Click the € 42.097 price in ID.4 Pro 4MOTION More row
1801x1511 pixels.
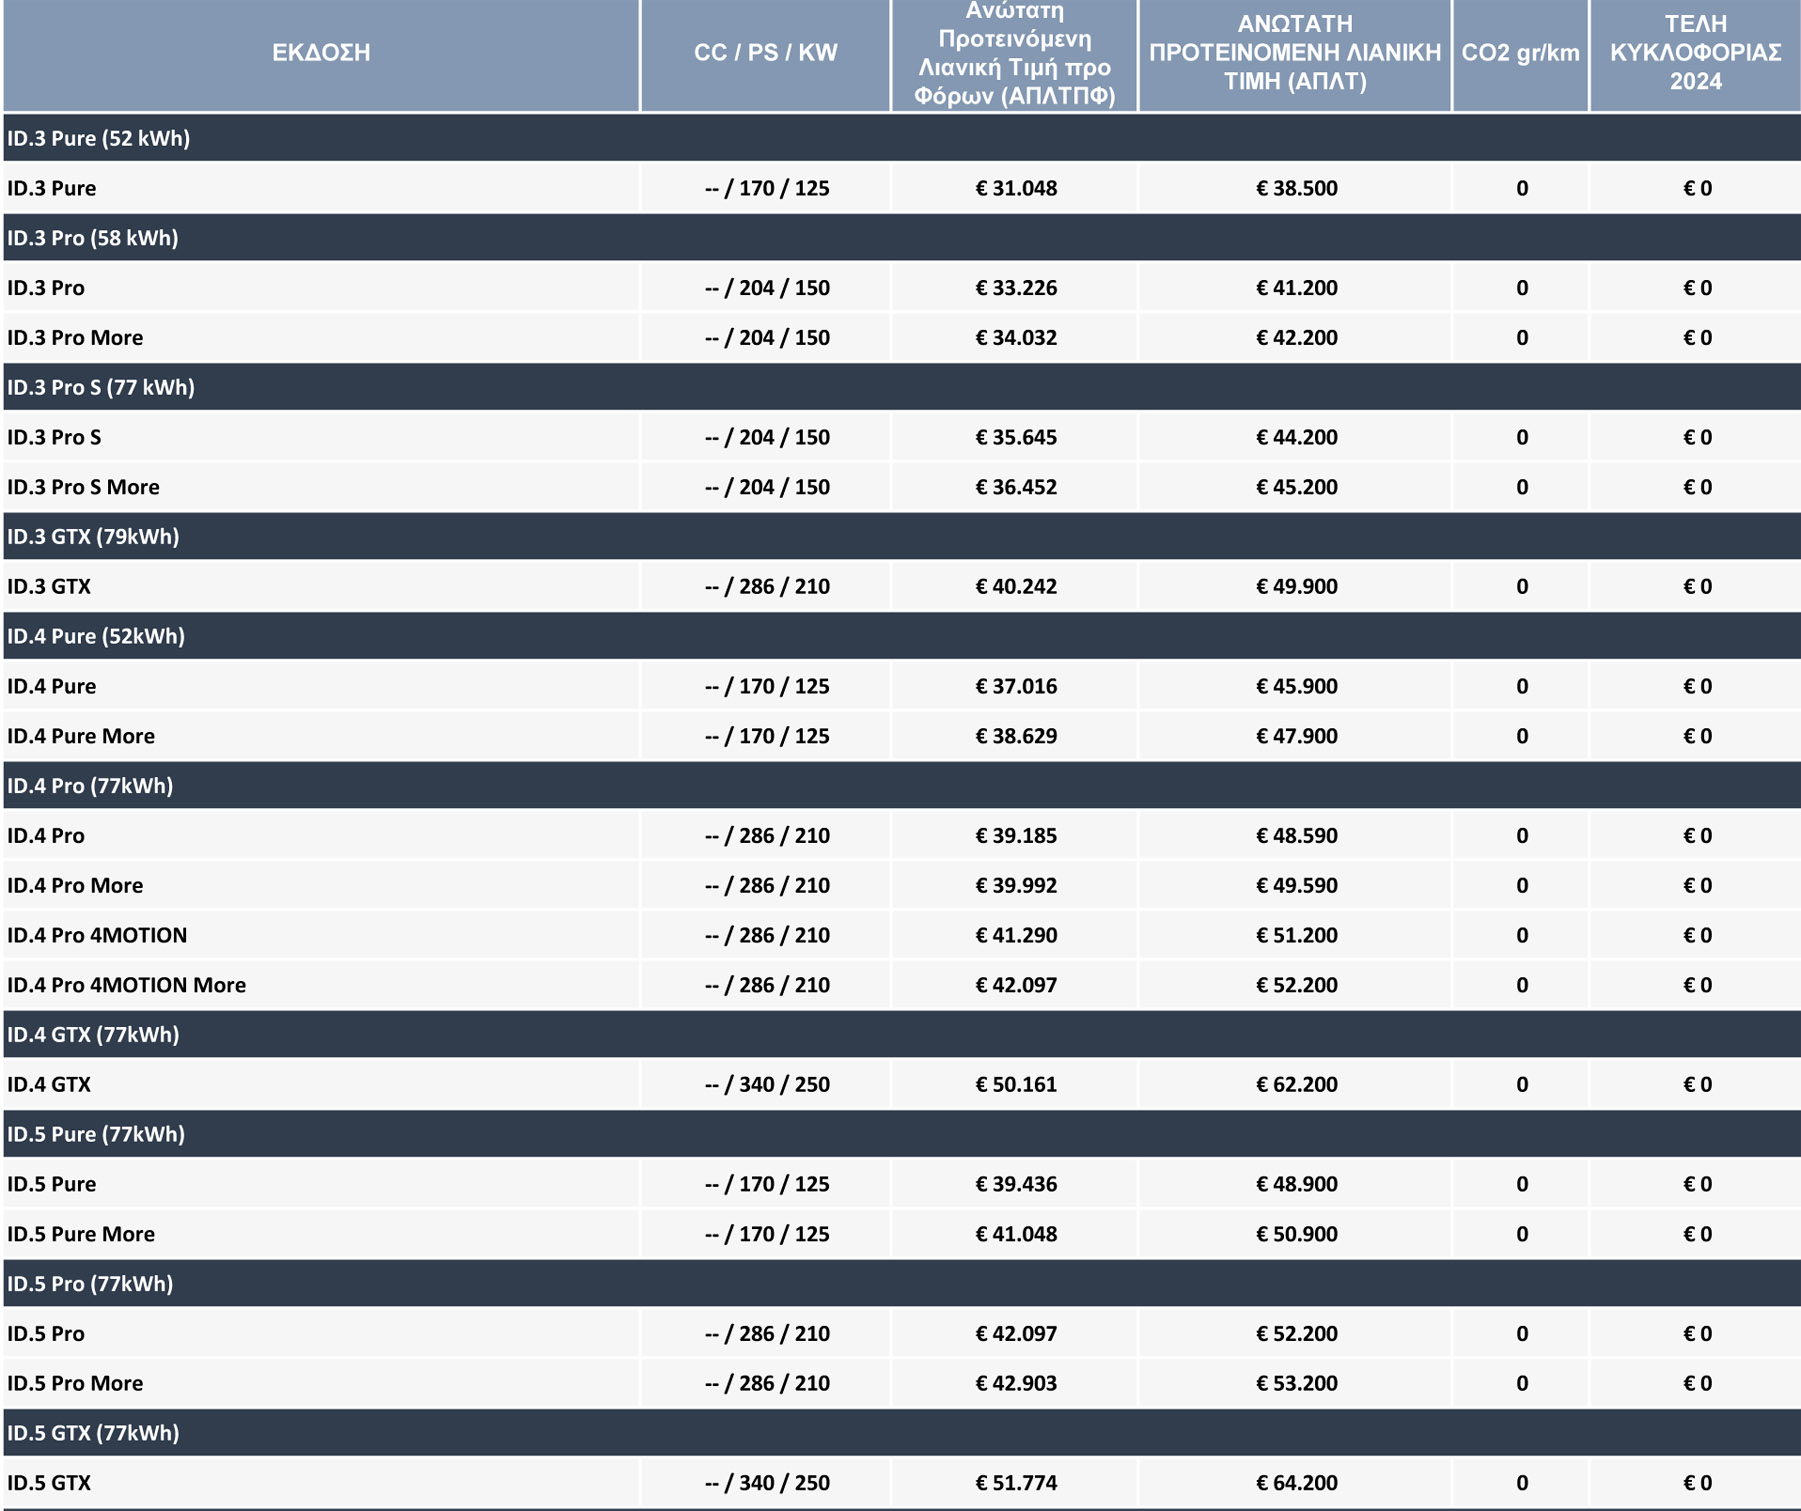(x=1016, y=985)
